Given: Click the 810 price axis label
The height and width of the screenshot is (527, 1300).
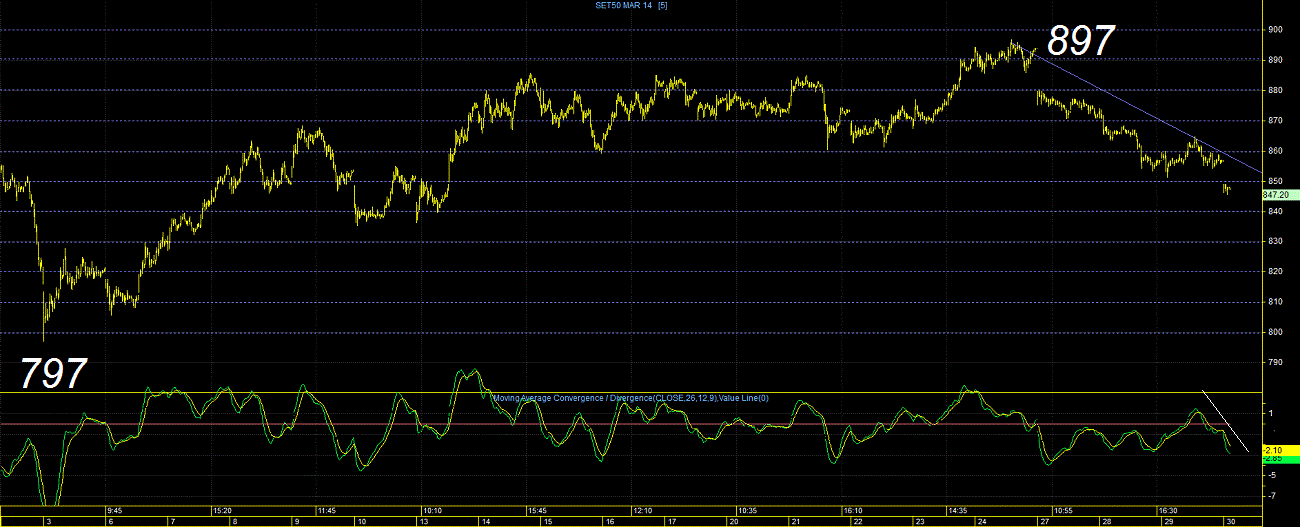Looking at the screenshot, I should (x=1275, y=302).
